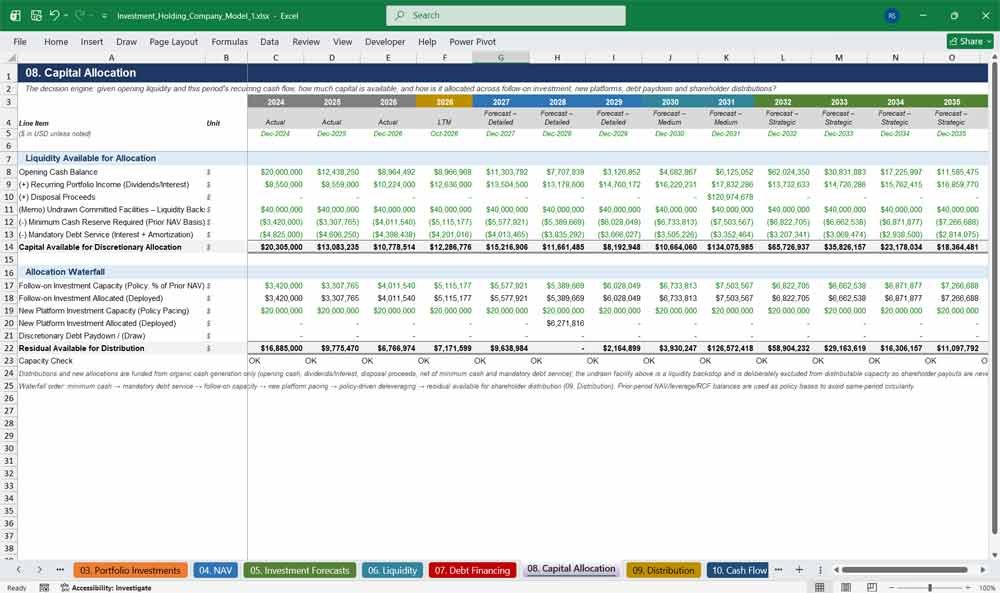Click Discretionary Debt Paydown / (Draw) label
The height and width of the screenshot is (593, 1000).
pos(82,336)
